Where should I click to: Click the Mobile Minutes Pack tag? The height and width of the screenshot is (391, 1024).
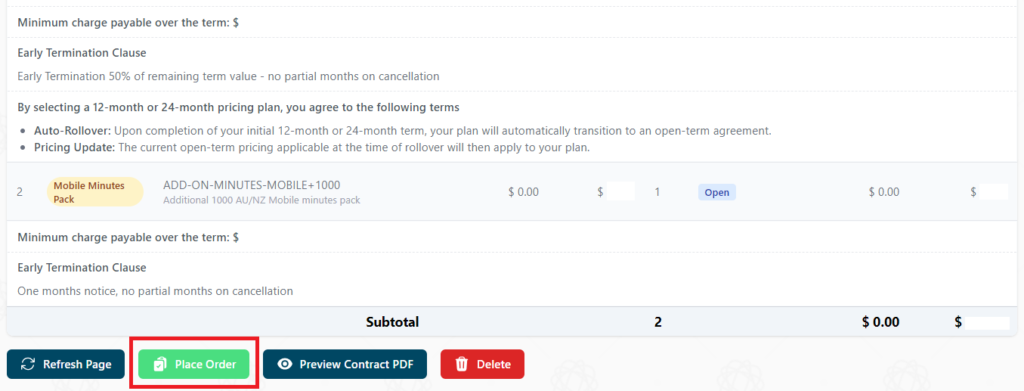point(95,192)
